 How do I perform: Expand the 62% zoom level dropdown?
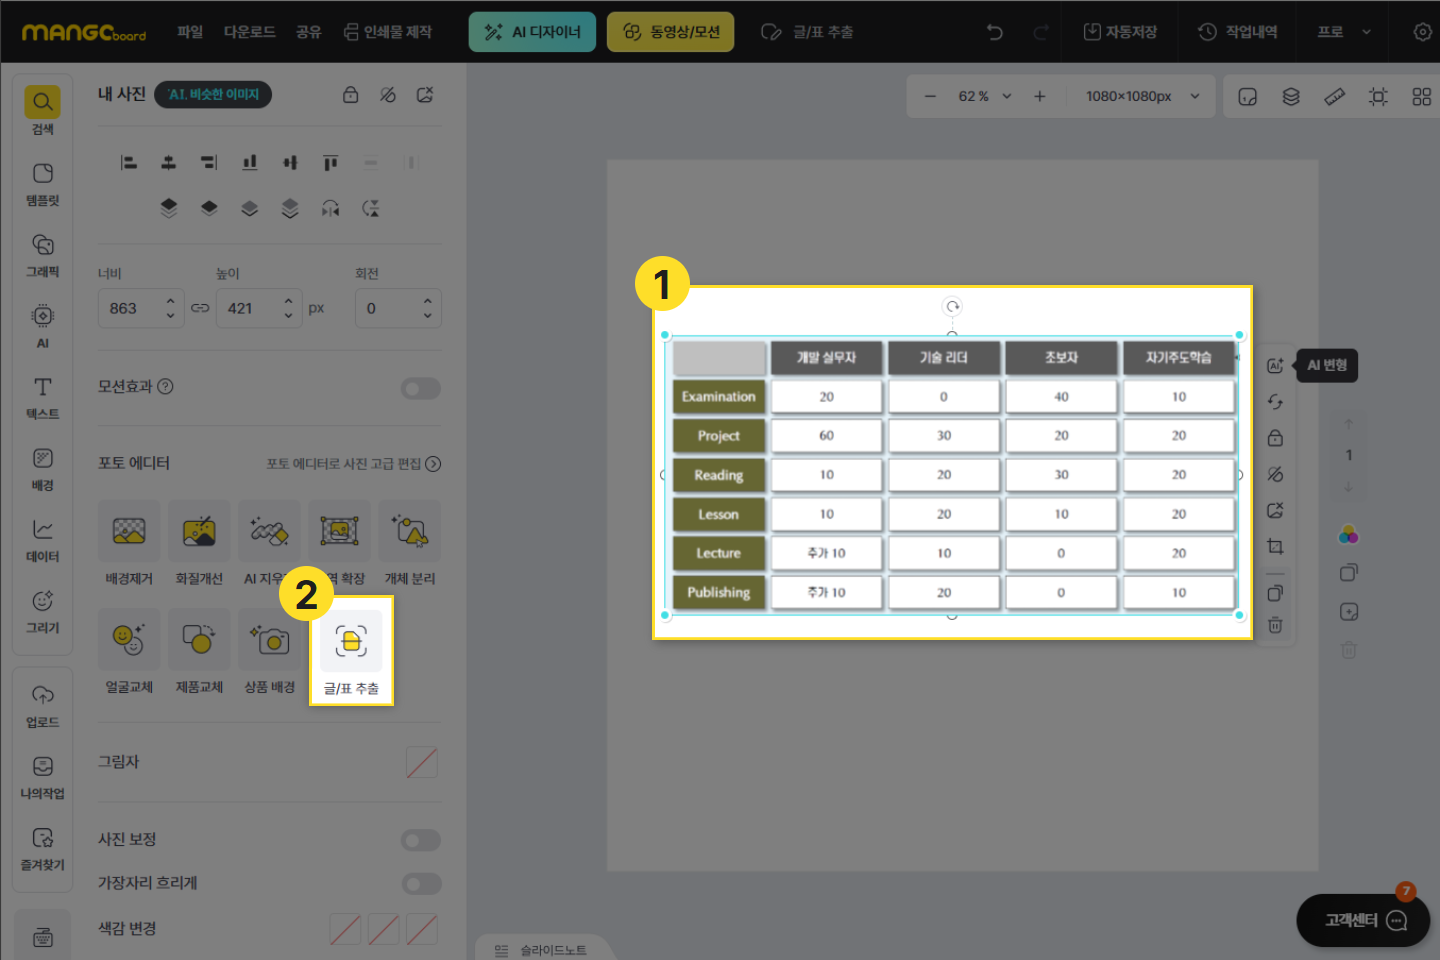(x=984, y=96)
